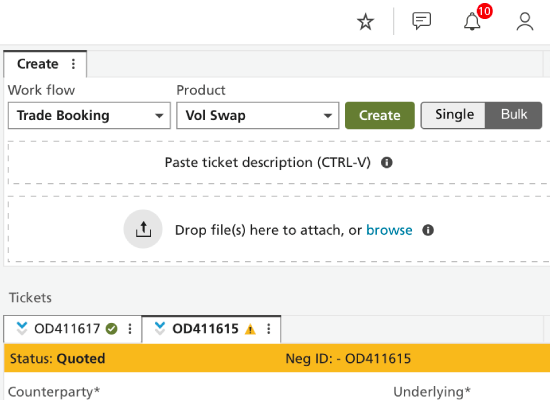Open the user profile icon
550x400 pixels.
coord(525,22)
